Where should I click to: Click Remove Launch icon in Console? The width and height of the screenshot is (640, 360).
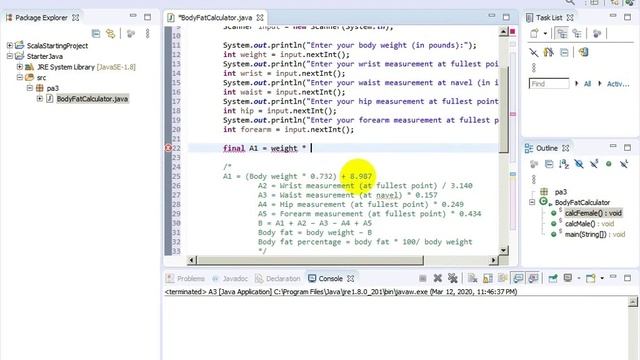click(x=438, y=278)
